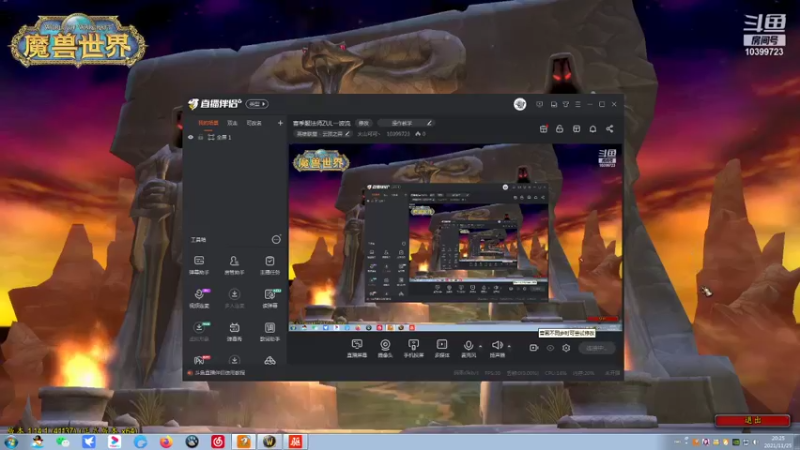800x450 pixels.
Task: Open the notification bell icon
Action: (593, 129)
